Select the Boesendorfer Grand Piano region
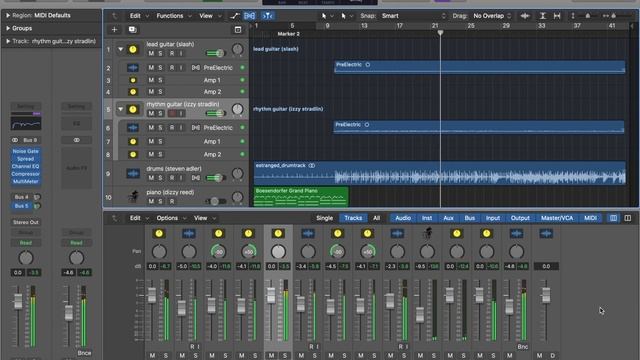Image resolution: width=640 pixels, height=360 pixels. [x=301, y=197]
